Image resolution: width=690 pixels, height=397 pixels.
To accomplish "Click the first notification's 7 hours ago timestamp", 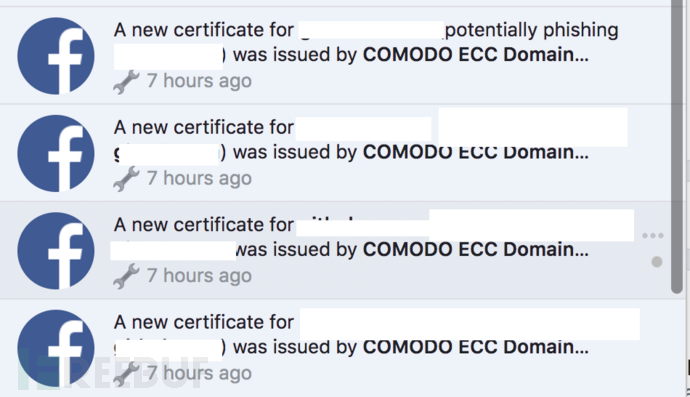I will (x=199, y=81).
